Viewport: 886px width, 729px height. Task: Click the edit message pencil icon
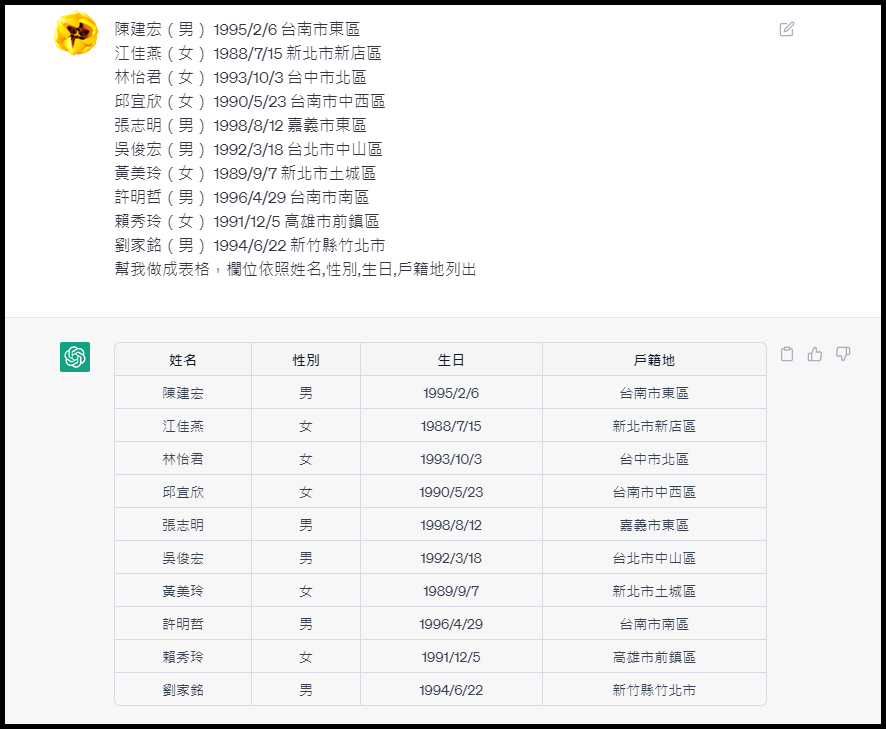tap(787, 29)
